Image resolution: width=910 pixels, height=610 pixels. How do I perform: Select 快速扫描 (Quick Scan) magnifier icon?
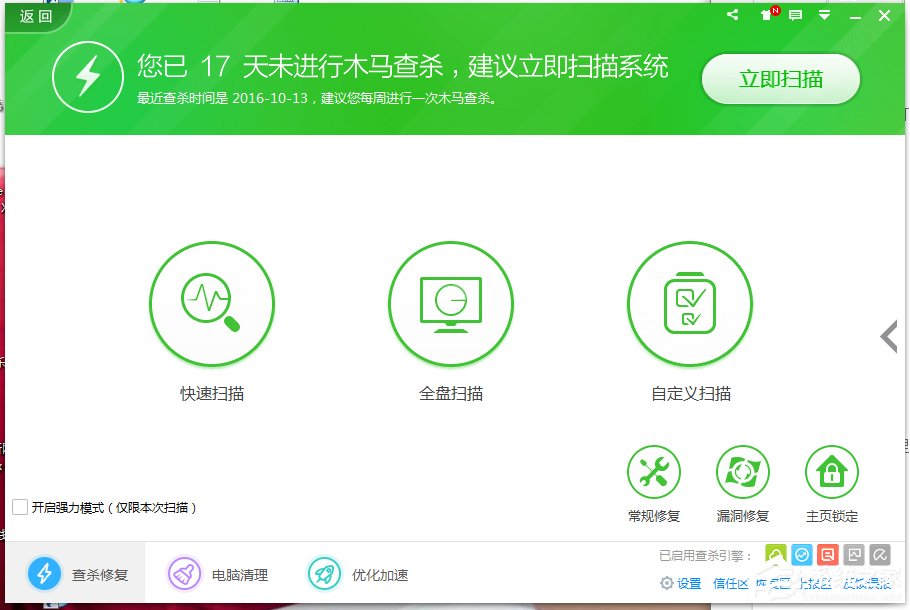(x=212, y=303)
